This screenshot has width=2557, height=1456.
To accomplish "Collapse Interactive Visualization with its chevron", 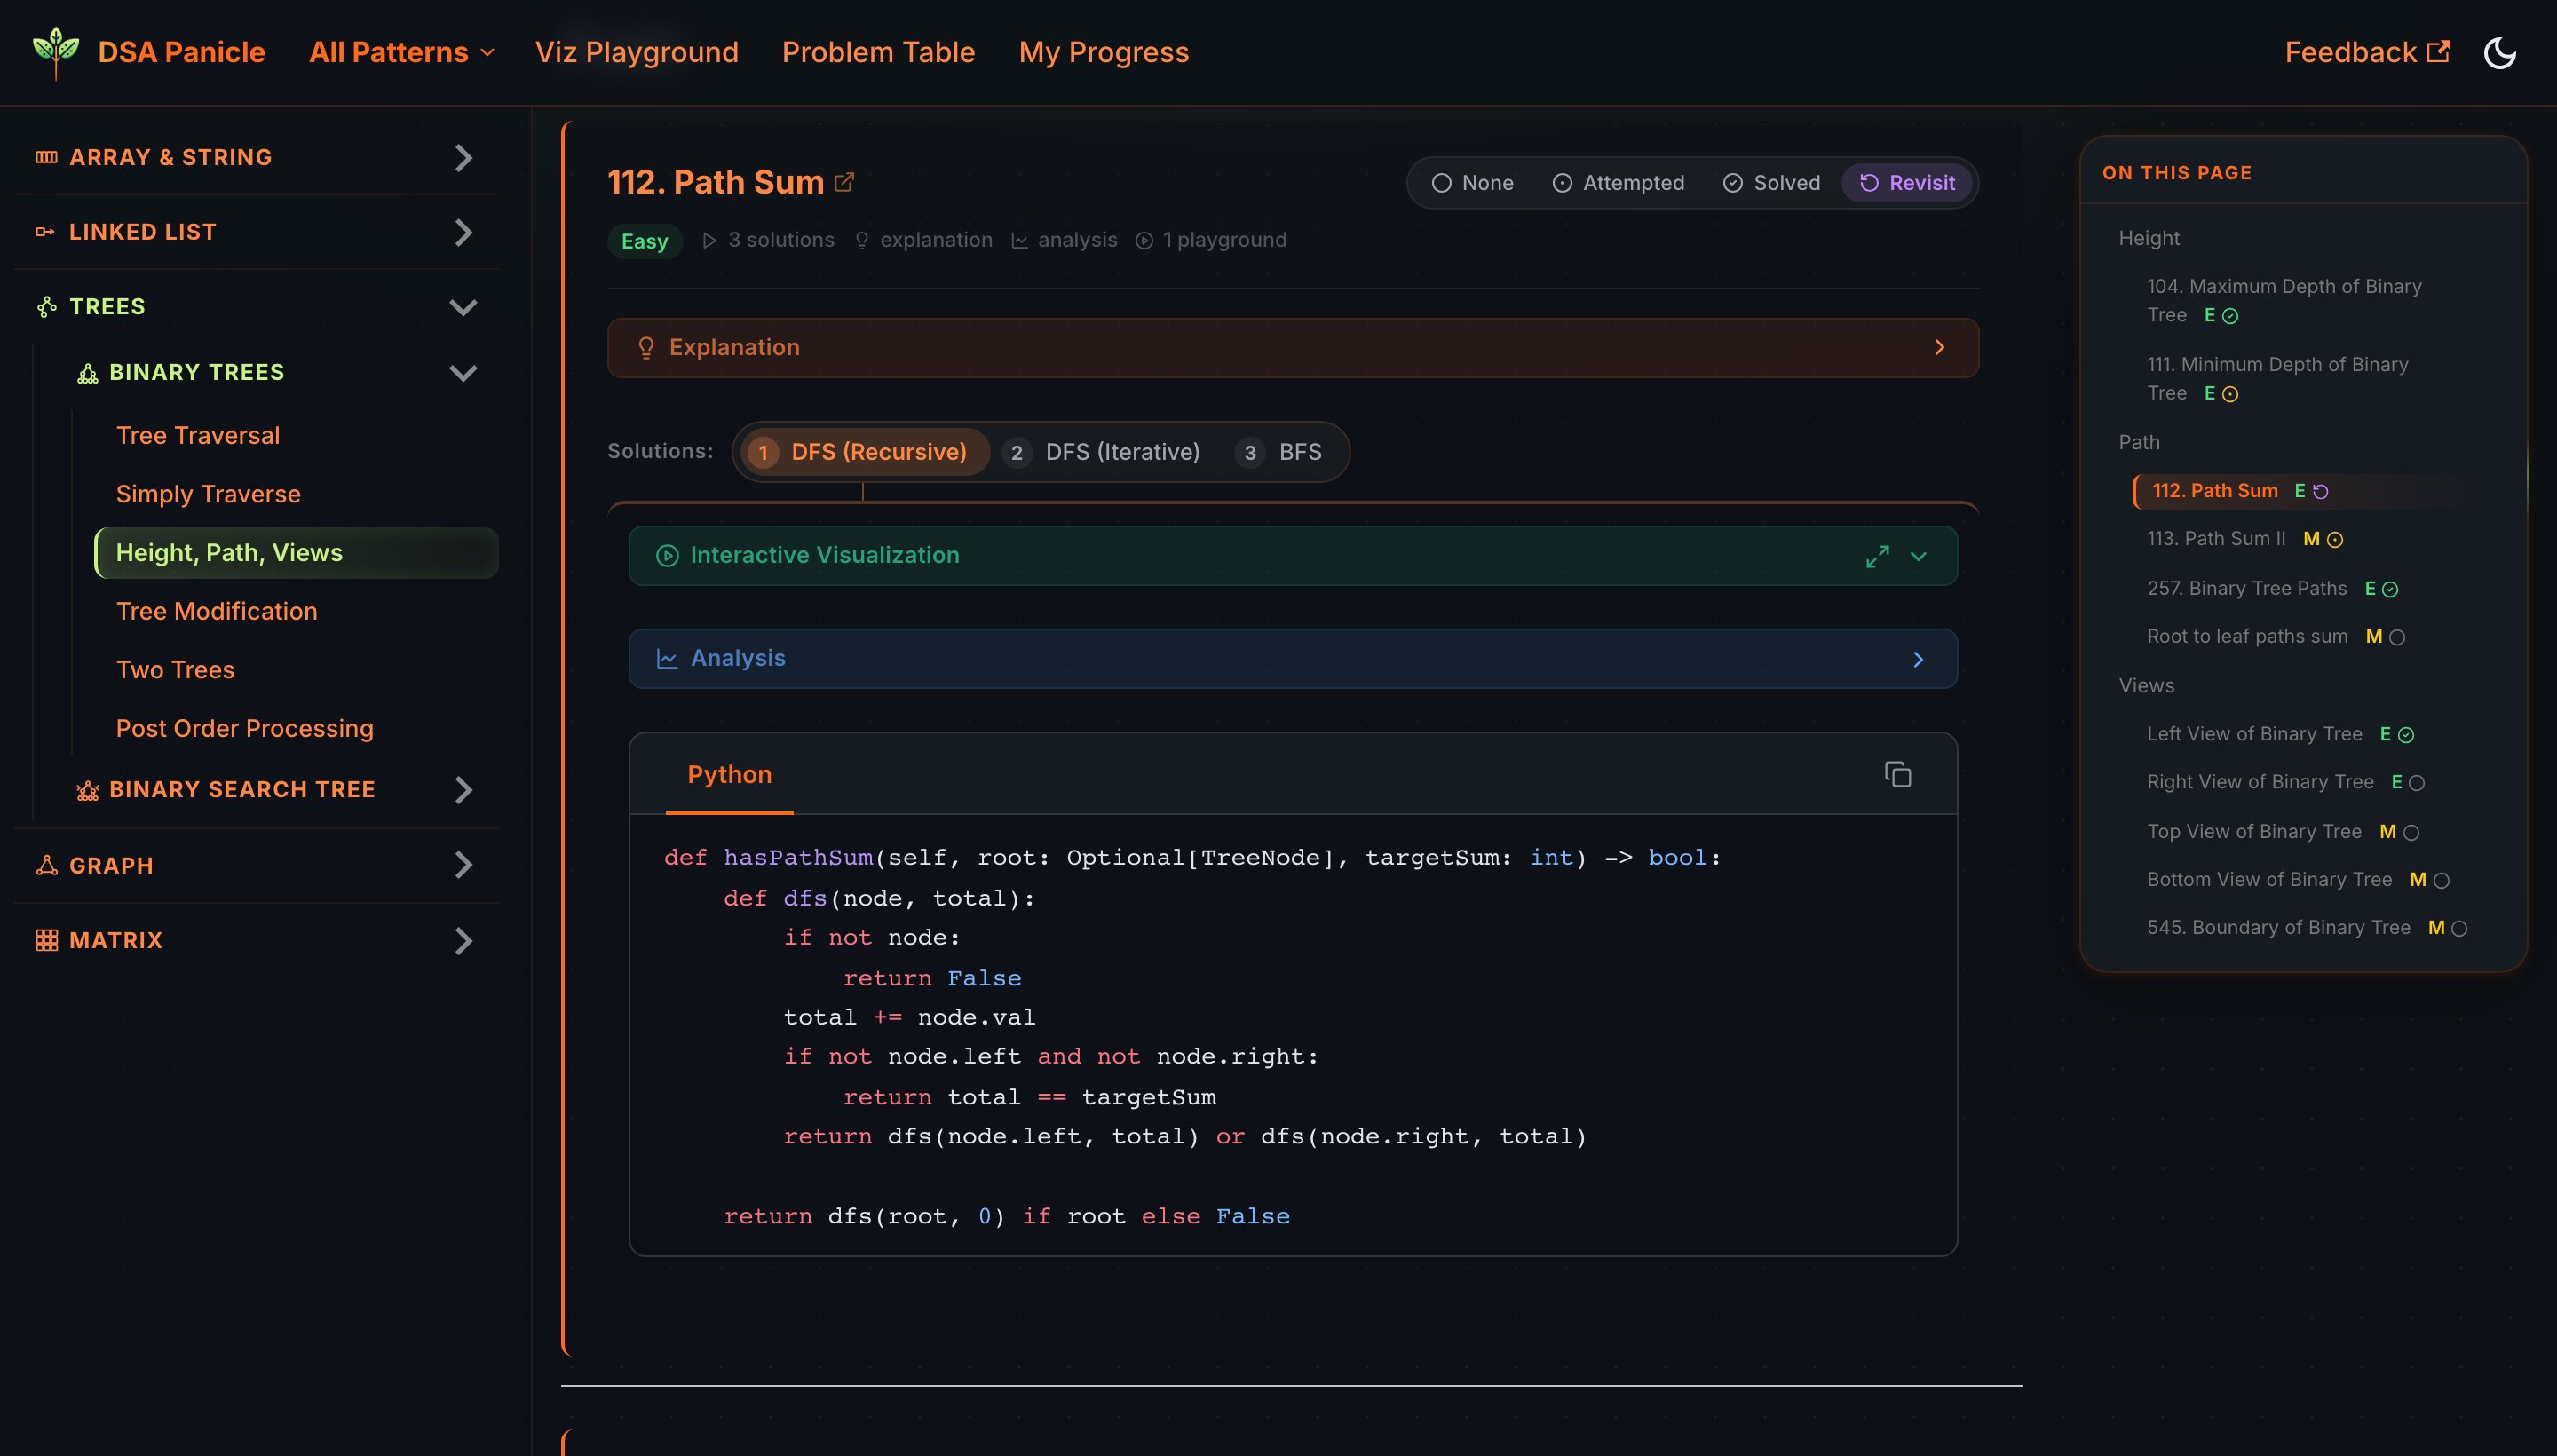I will pos(1918,556).
